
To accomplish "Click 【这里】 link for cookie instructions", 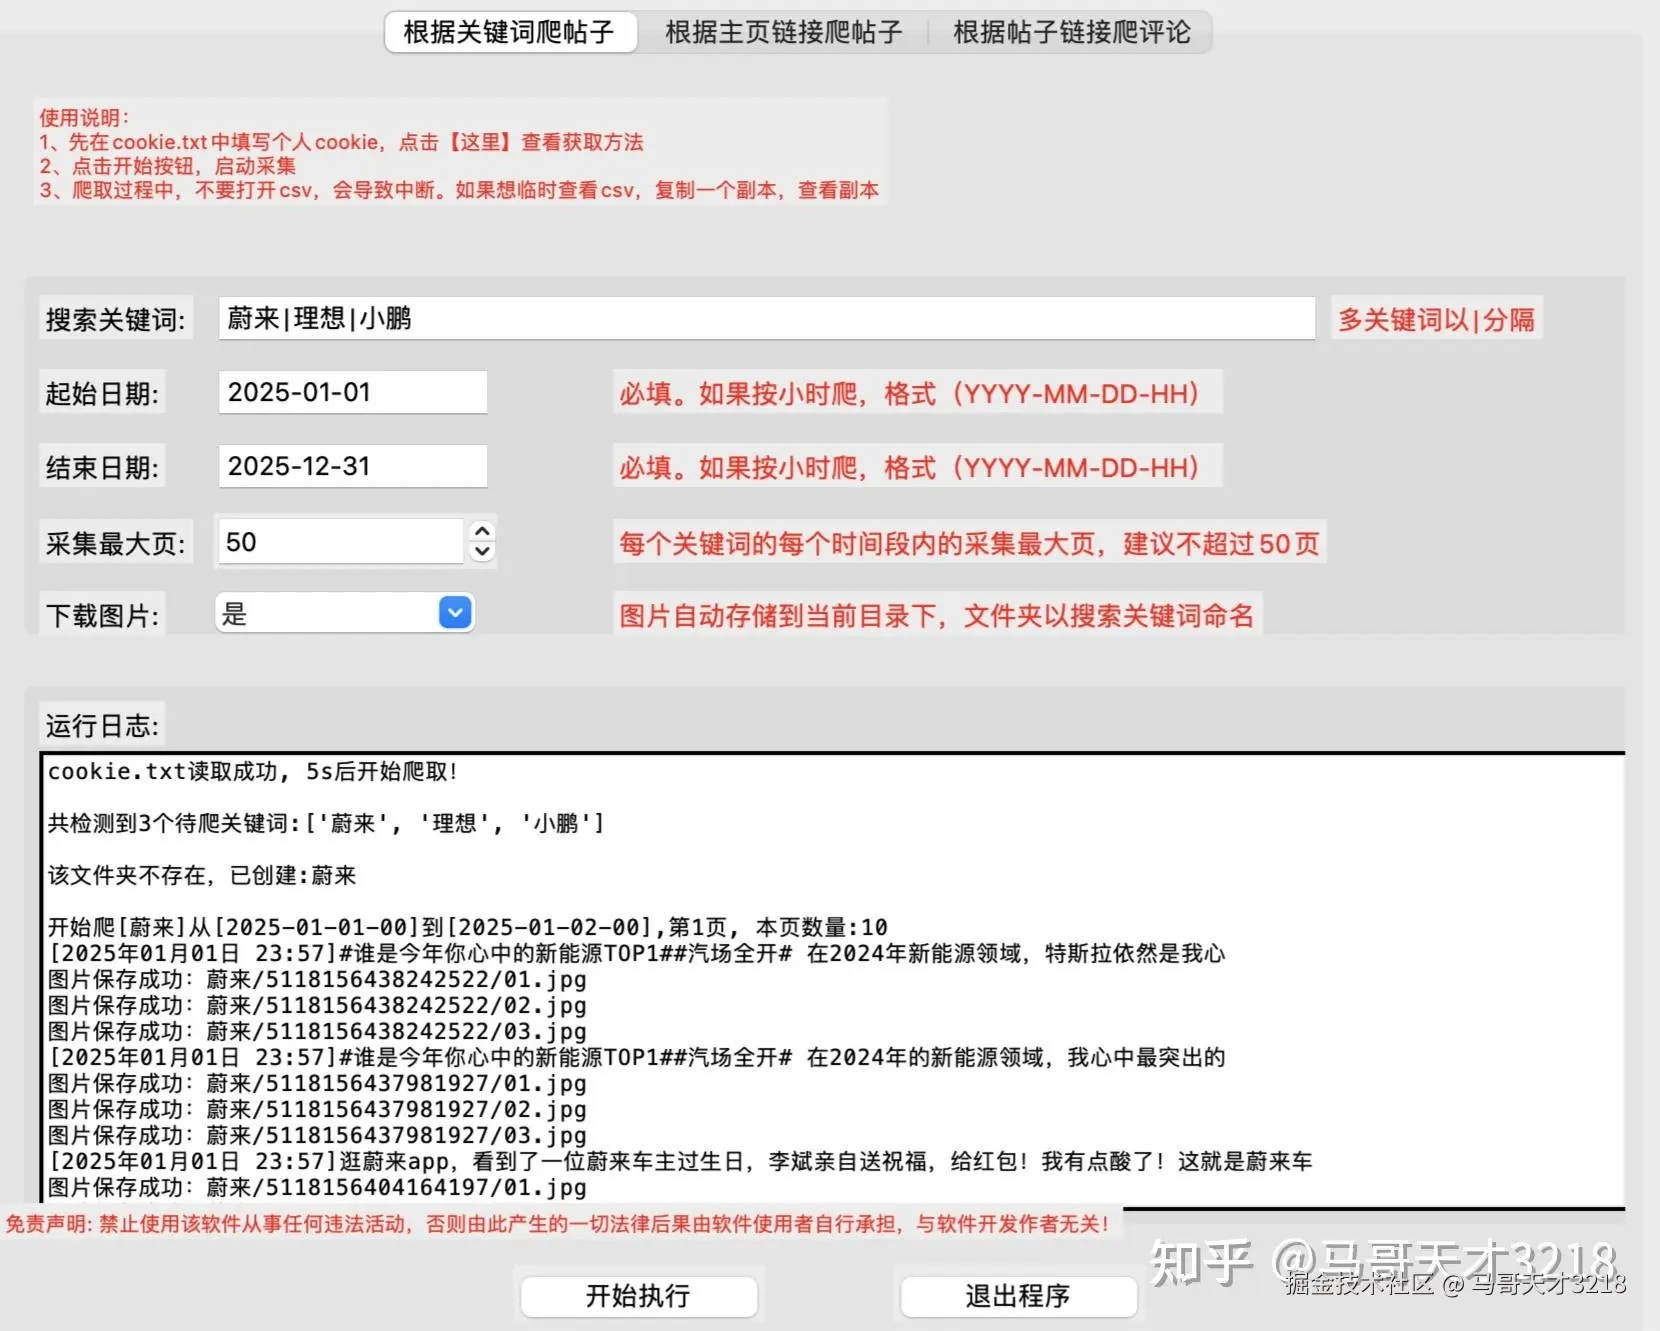I will [480, 142].
